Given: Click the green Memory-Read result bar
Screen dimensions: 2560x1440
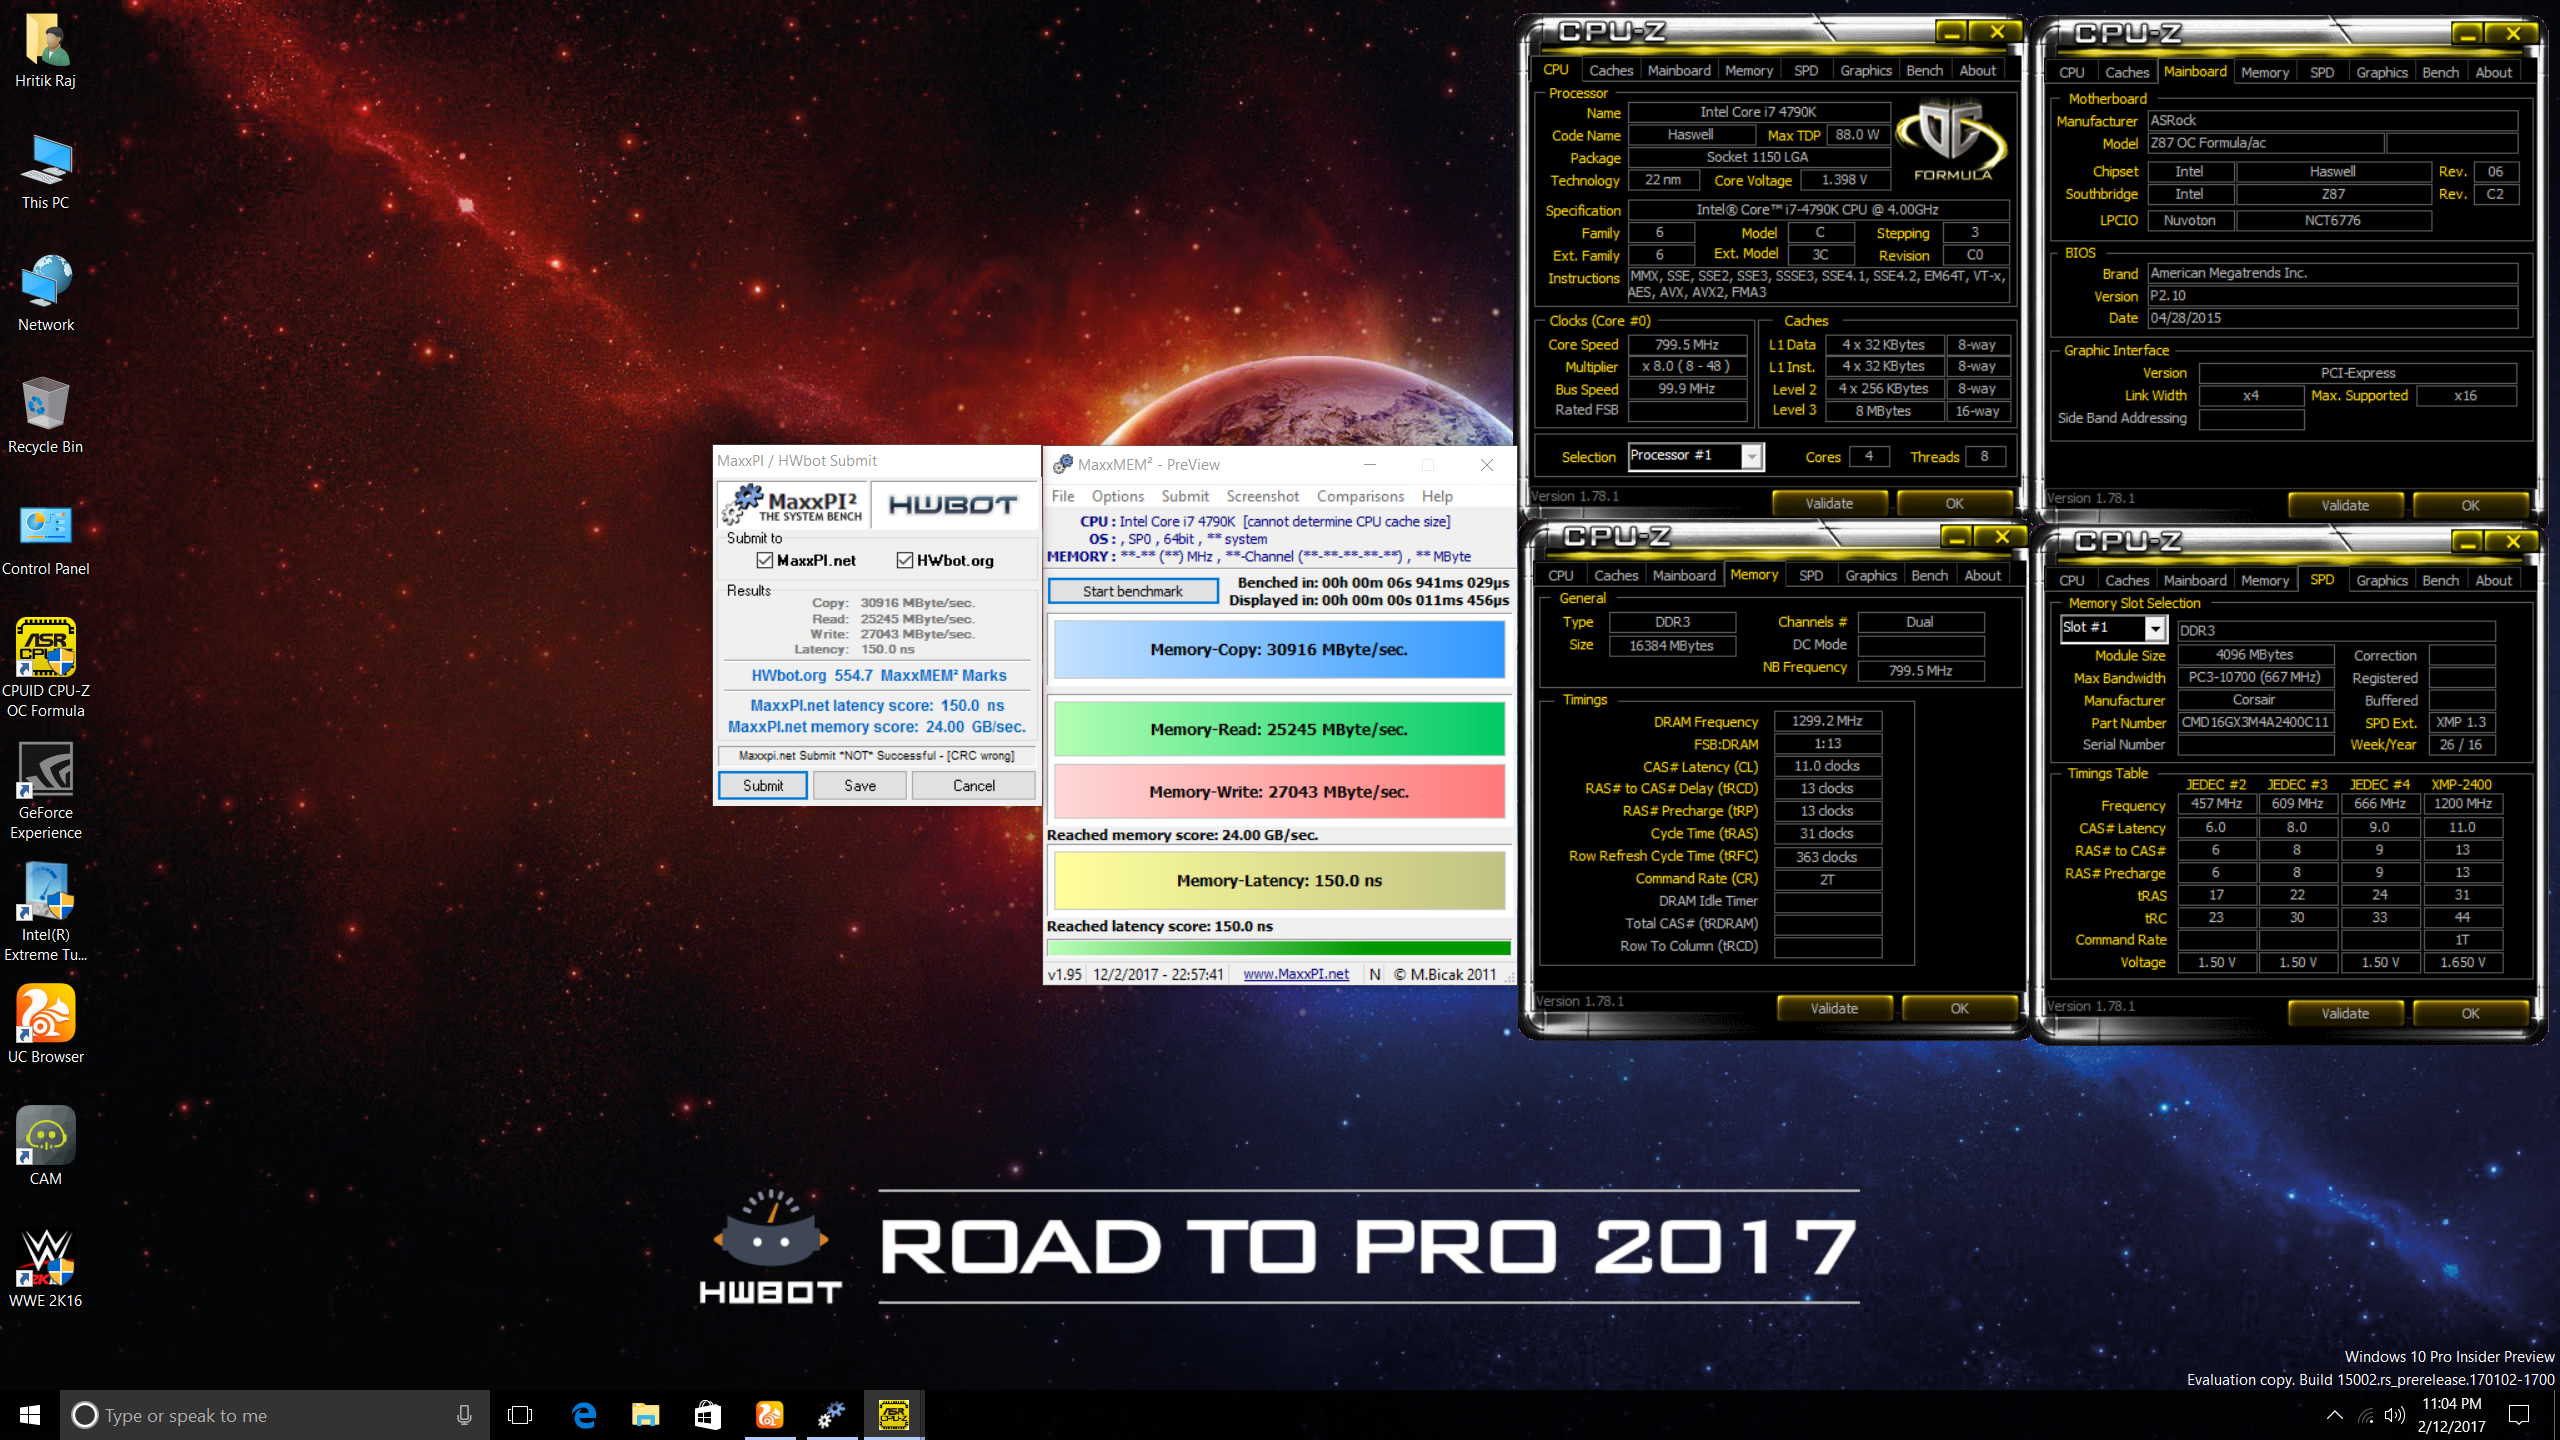Looking at the screenshot, I should [x=1279, y=729].
